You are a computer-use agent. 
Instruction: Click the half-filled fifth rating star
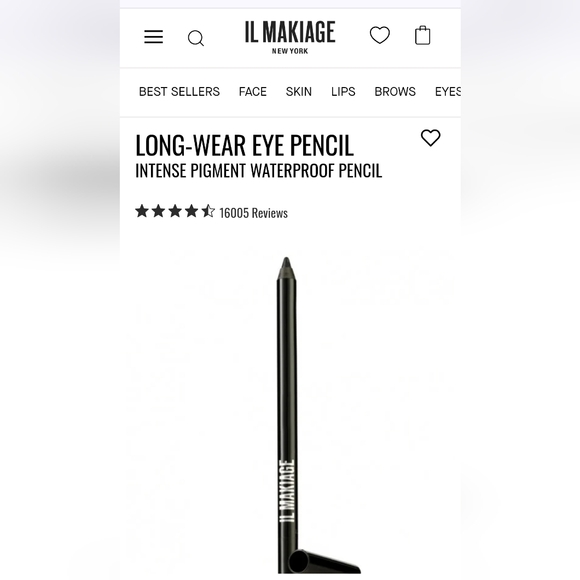pyautogui.click(x=208, y=211)
